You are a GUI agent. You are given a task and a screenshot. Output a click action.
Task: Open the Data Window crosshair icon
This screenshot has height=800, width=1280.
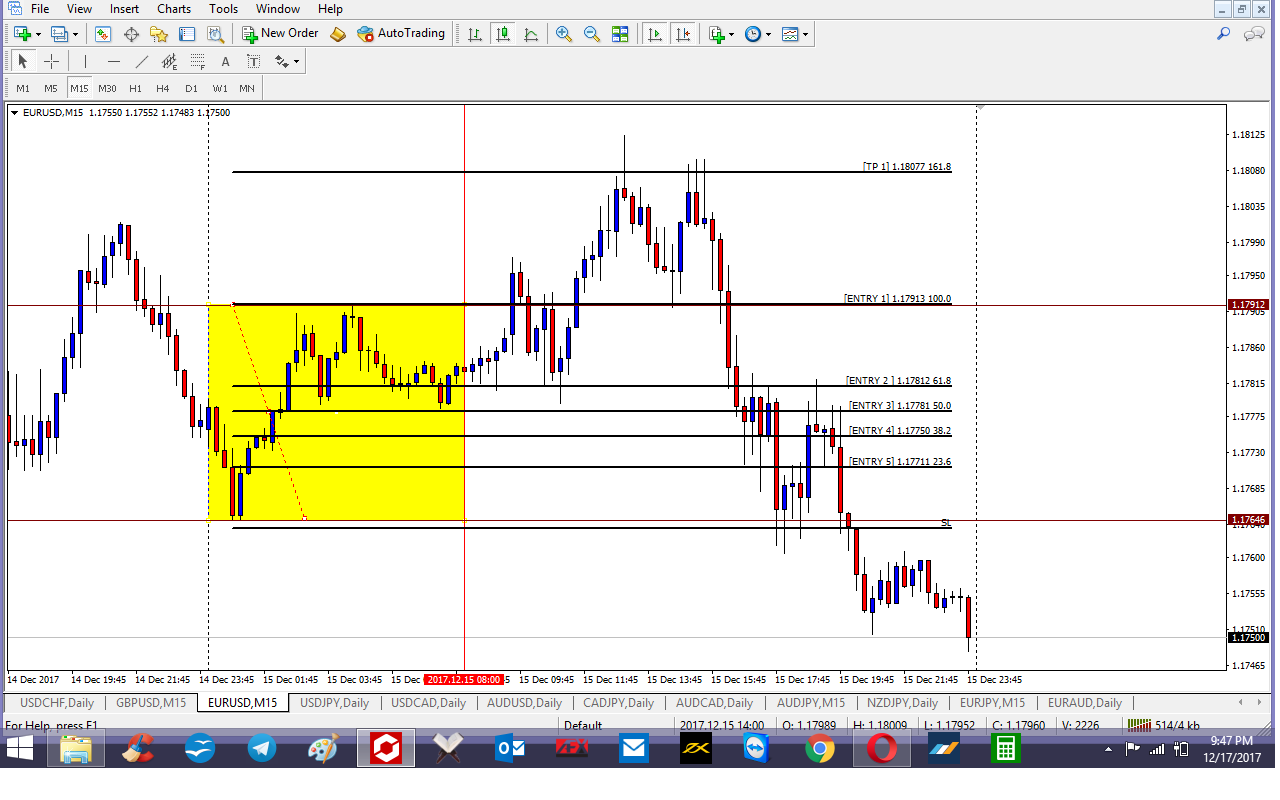(x=131, y=34)
